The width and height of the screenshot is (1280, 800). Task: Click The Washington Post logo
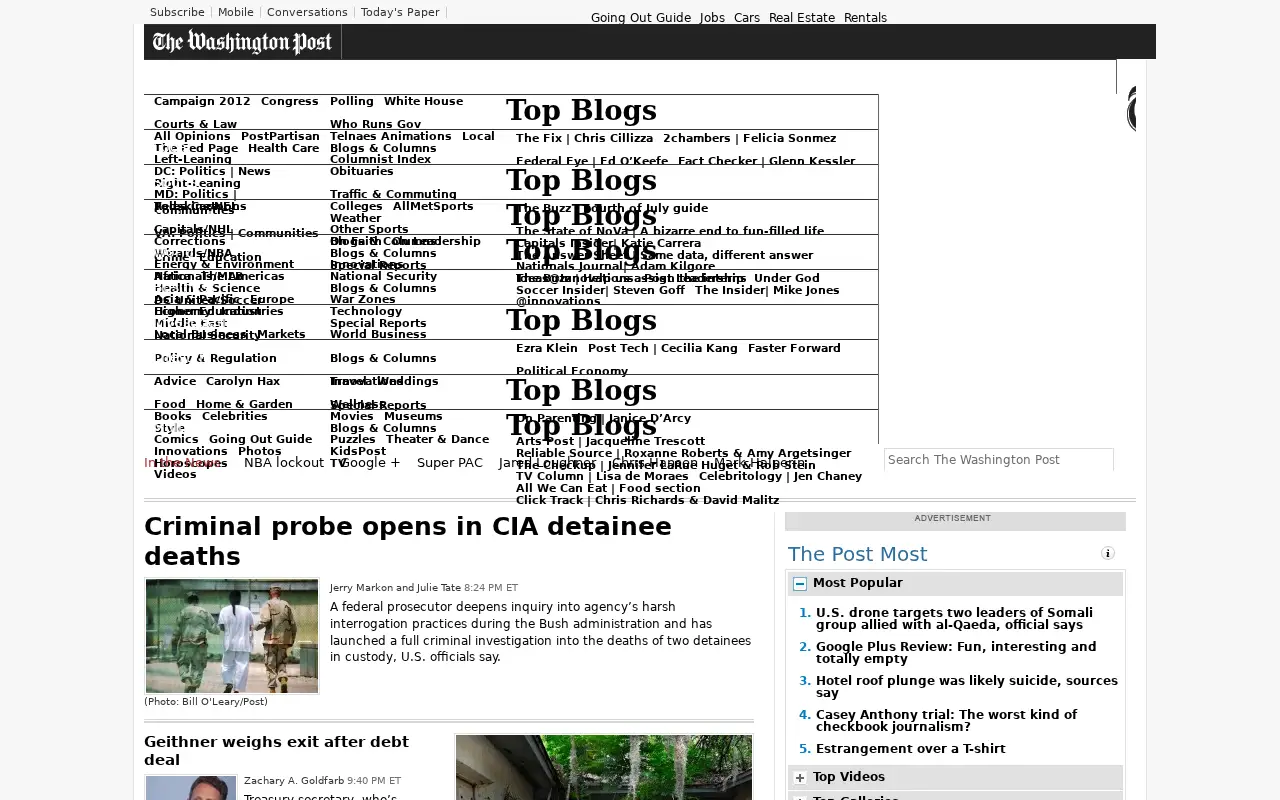tap(242, 42)
